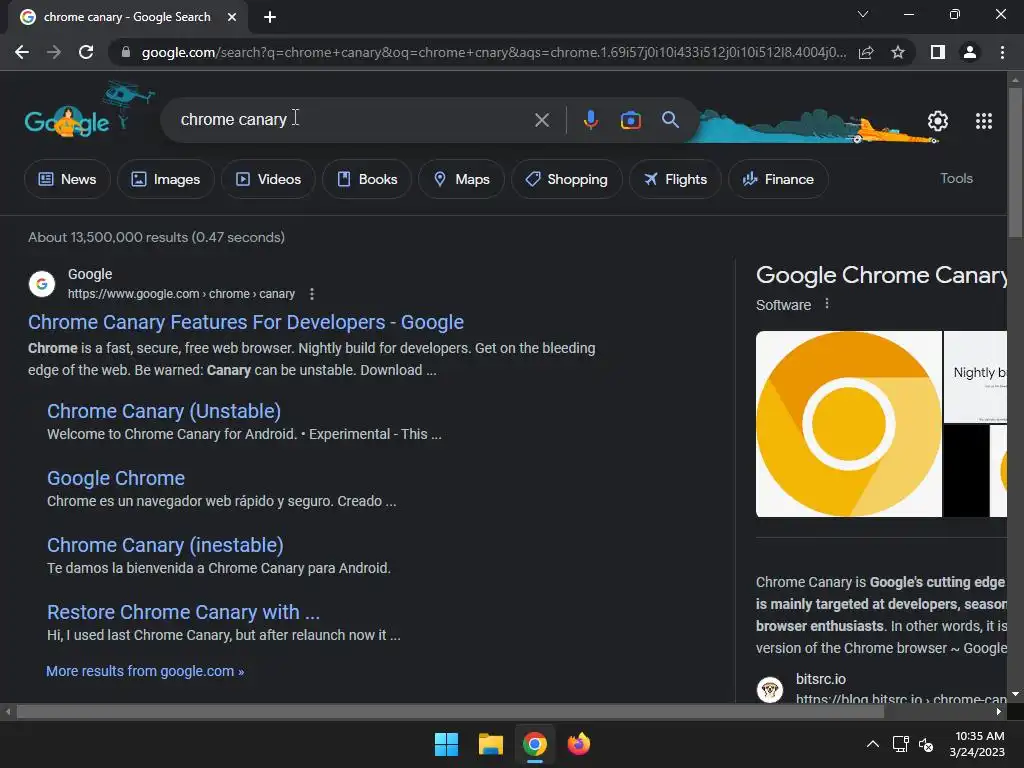Open the clock showing 10:35 AM
1024x768 pixels.
tap(977, 744)
